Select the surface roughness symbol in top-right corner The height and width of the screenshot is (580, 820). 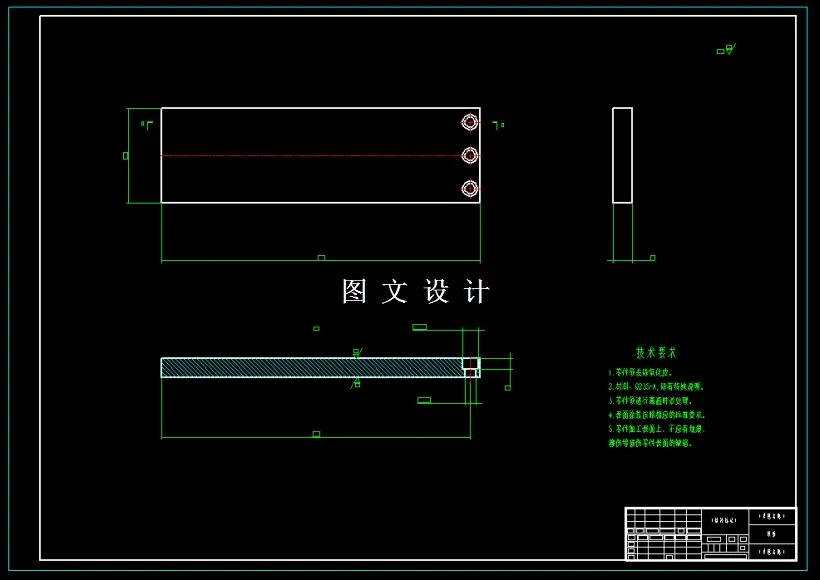[x=726, y=50]
